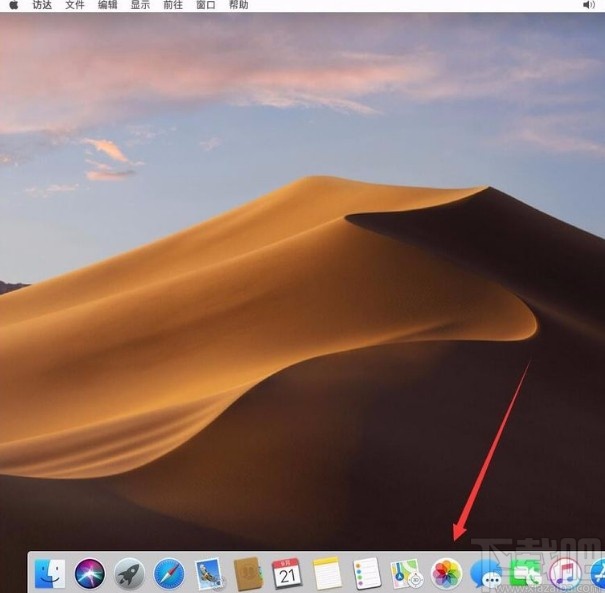Open Messages chat bubble icon
Image resolution: width=605 pixels, height=593 pixels.
pyautogui.click(x=486, y=573)
